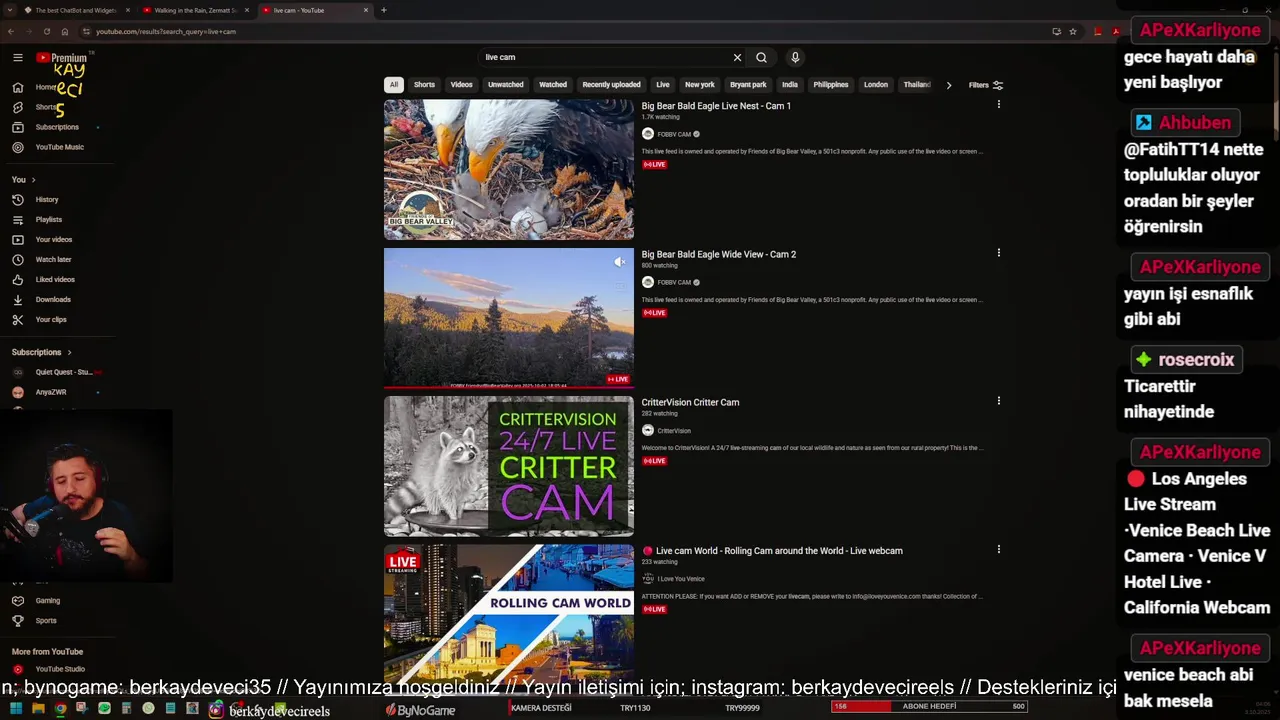Open CritterVision channel link
The height and width of the screenshot is (720, 1280).
click(674, 431)
